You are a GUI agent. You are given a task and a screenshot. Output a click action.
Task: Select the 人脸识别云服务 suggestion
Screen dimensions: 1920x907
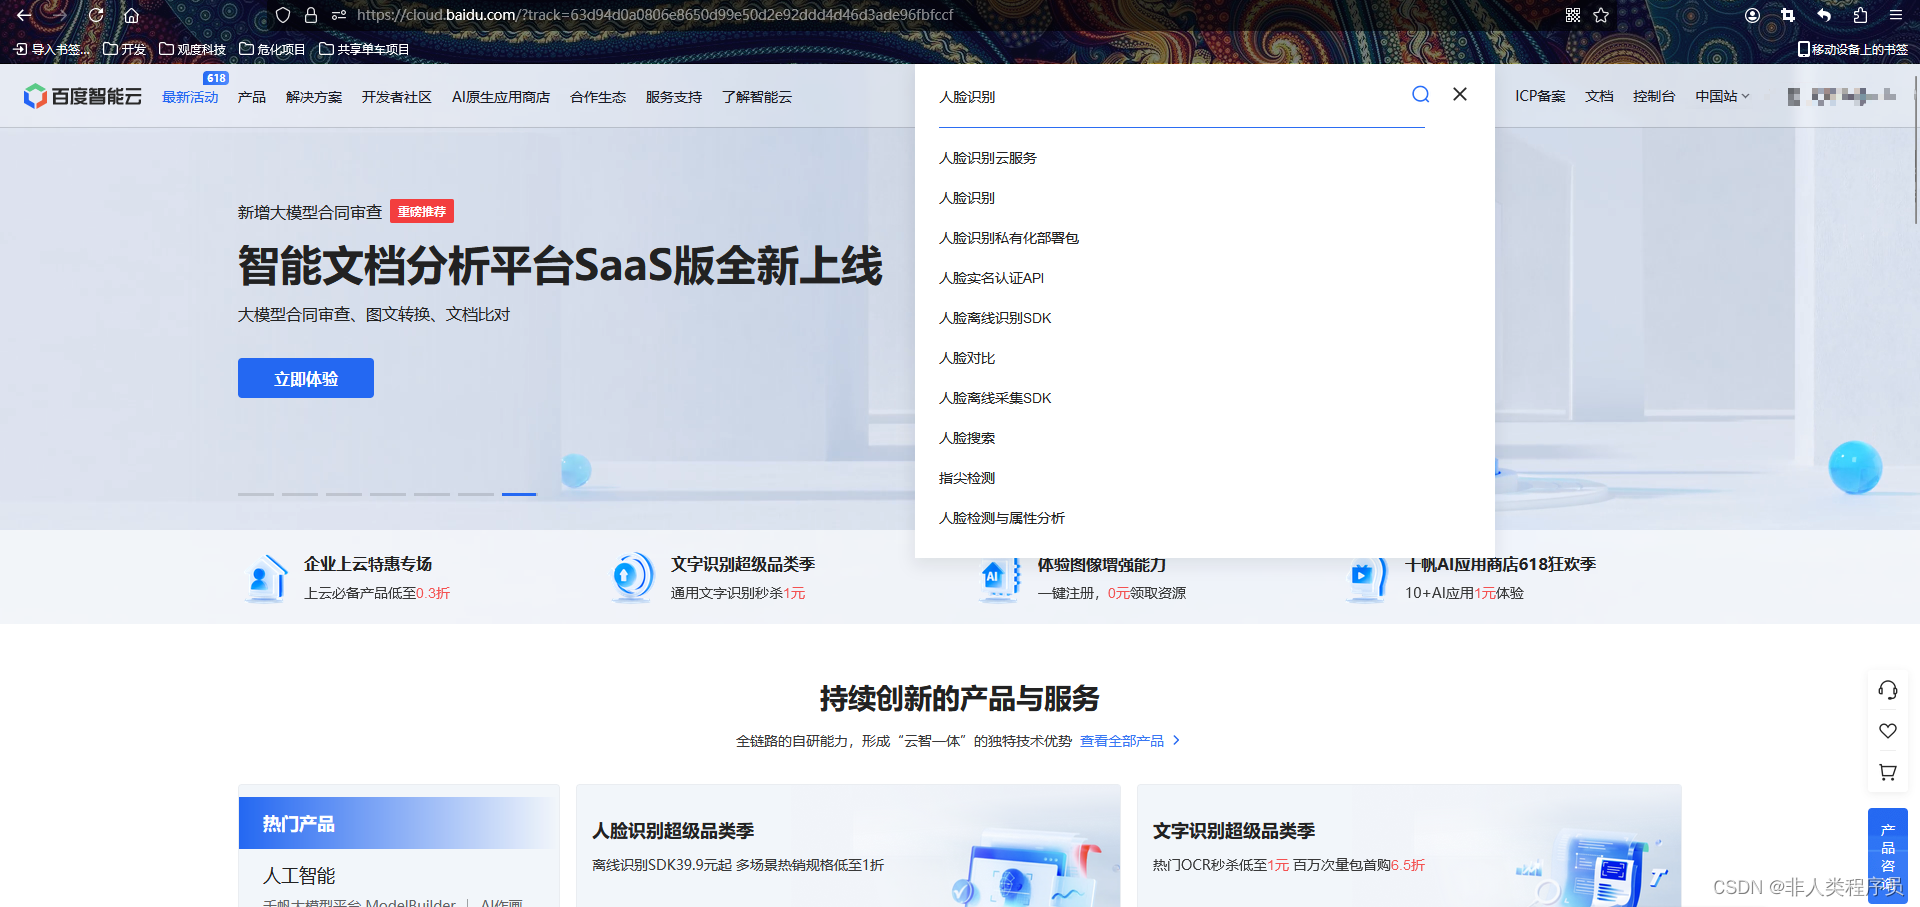tap(988, 158)
